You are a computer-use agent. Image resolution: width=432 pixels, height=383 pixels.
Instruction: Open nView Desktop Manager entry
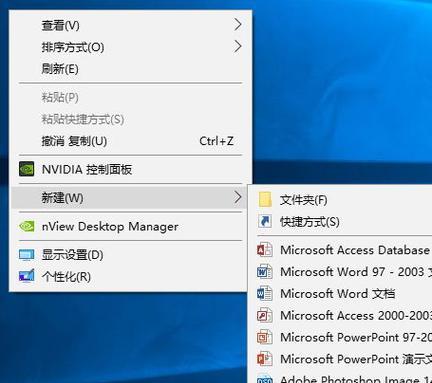pyautogui.click(x=130, y=226)
